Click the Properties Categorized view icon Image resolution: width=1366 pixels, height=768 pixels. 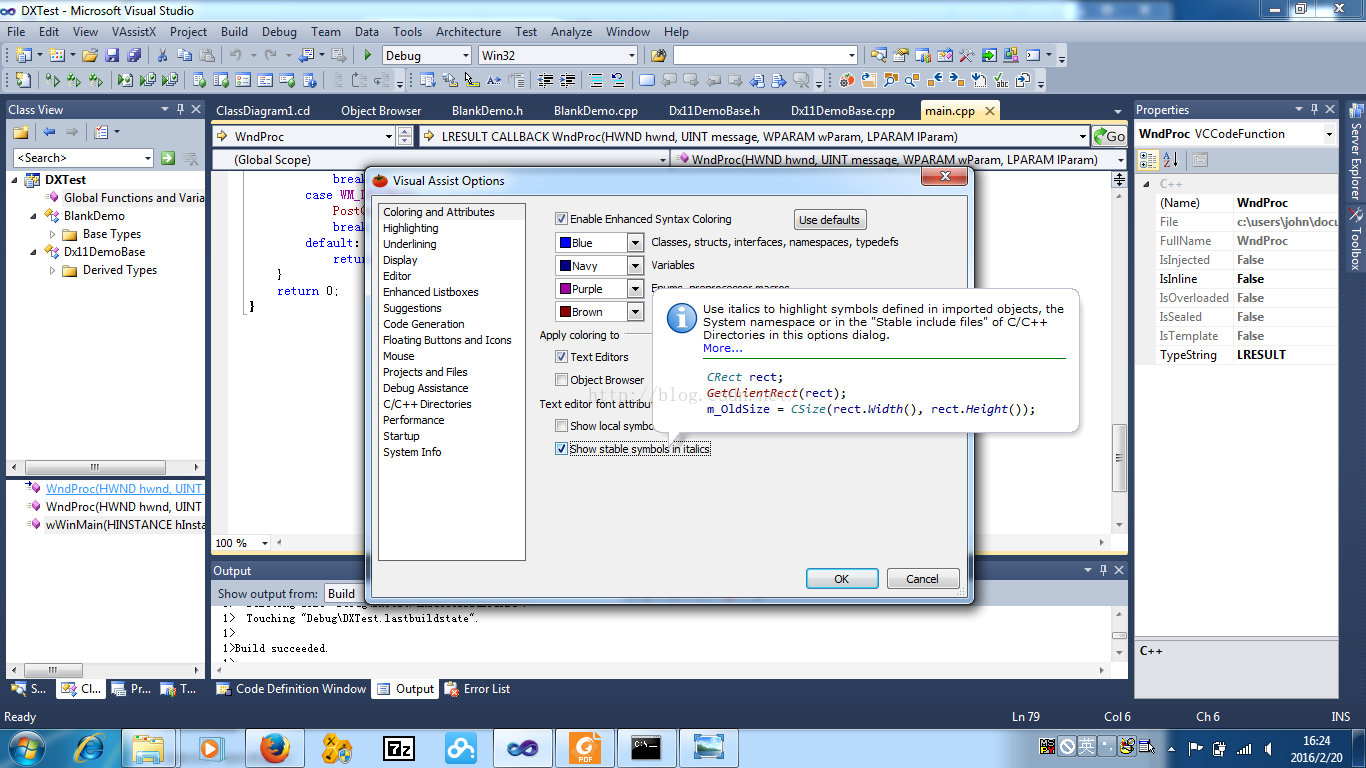pyautogui.click(x=1149, y=160)
